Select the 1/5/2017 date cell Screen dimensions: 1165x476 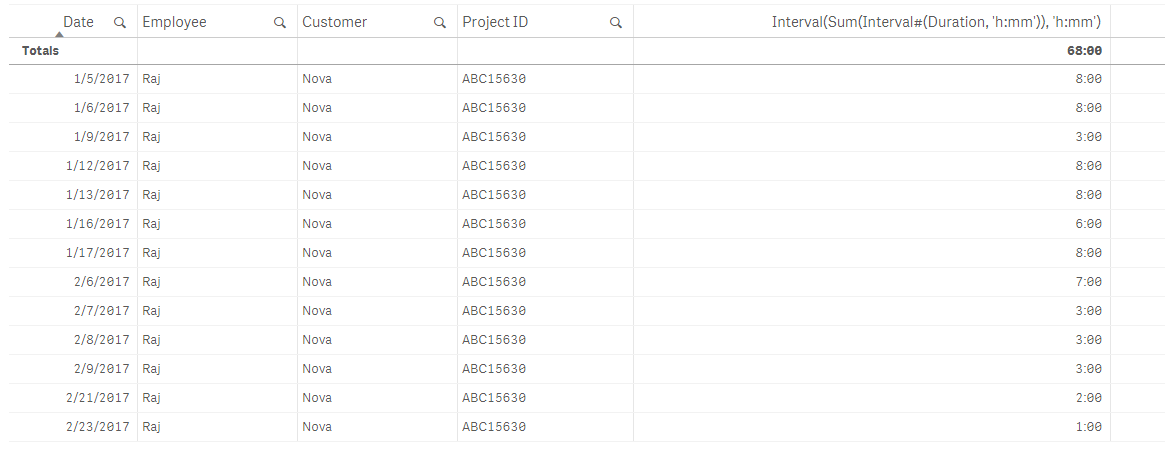pyautogui.click(x=102, y=79)
